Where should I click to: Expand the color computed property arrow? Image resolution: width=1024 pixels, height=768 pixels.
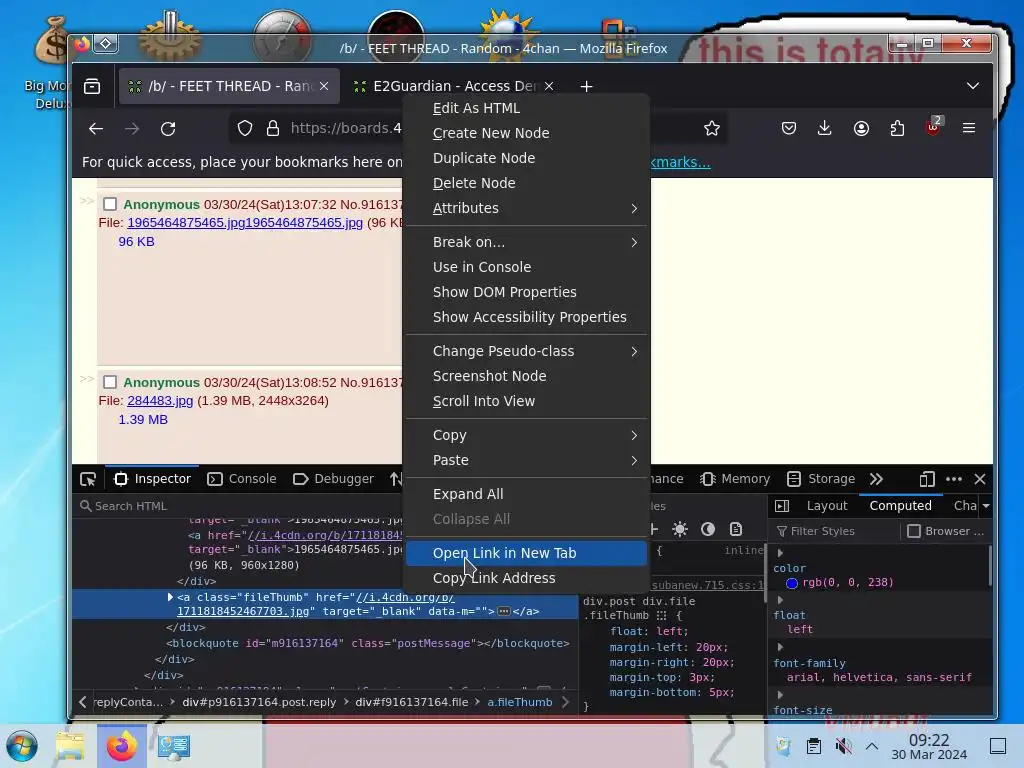point(780,553)
